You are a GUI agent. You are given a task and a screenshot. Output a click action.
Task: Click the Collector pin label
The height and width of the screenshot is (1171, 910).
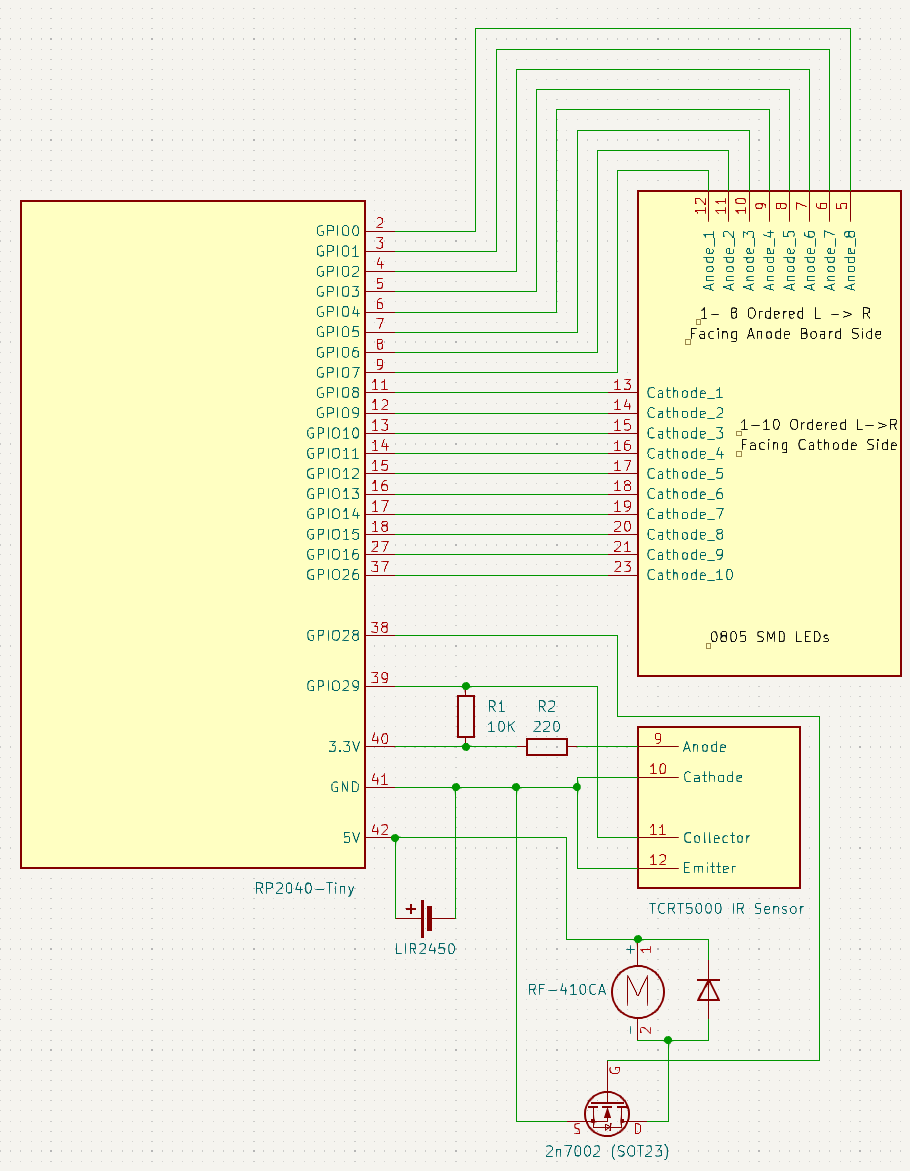click(717, 838)
